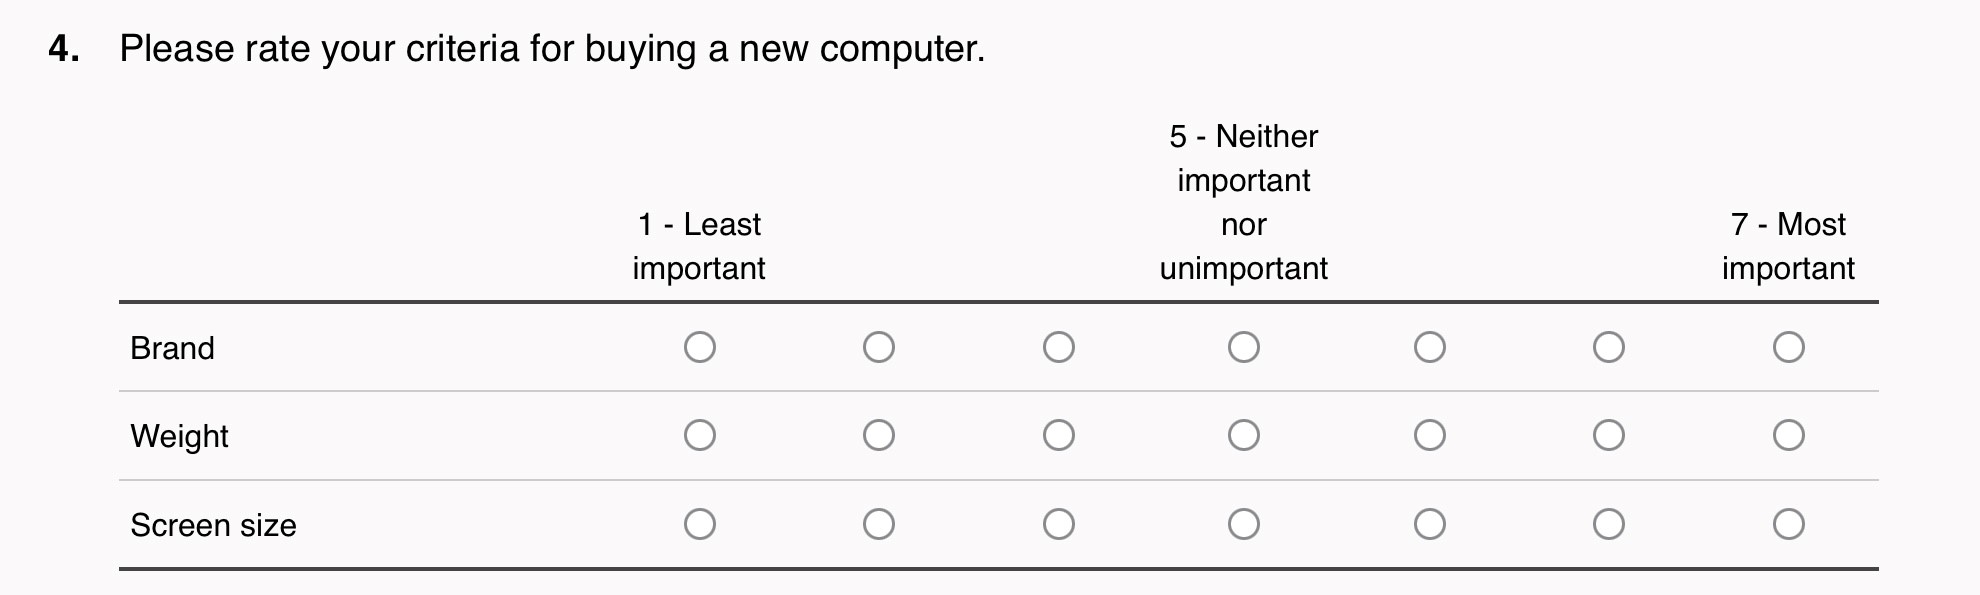This screenshot has width=1980, height=595.
Task: Select third radio option in Brand row
Action: (1058, 347)
